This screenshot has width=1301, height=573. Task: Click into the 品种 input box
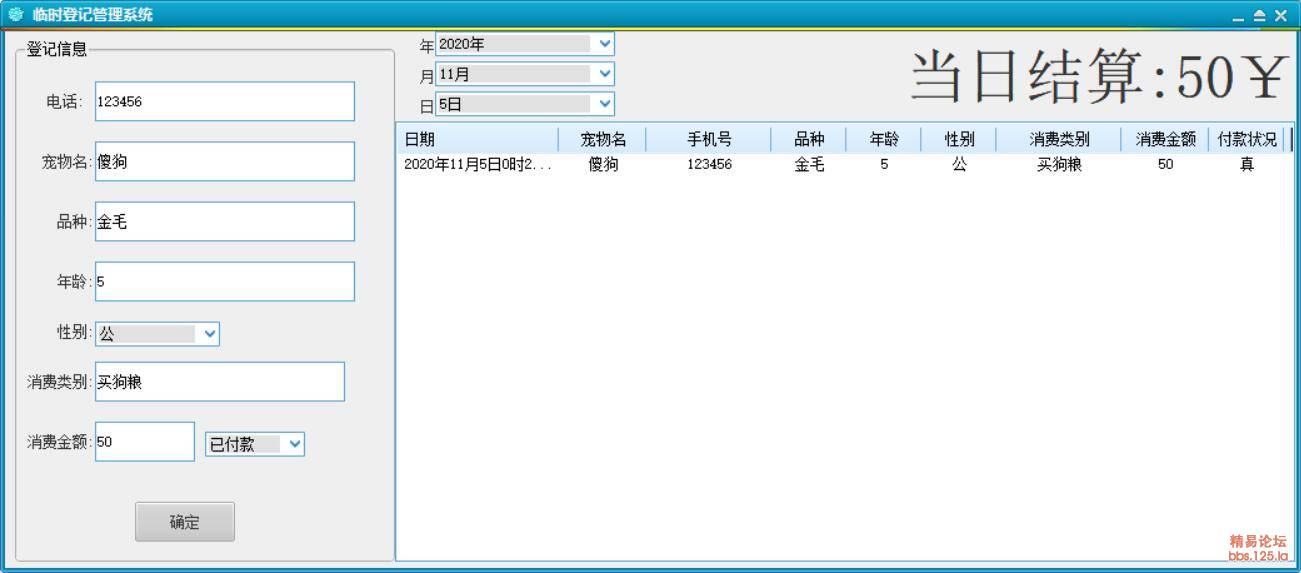224,221
